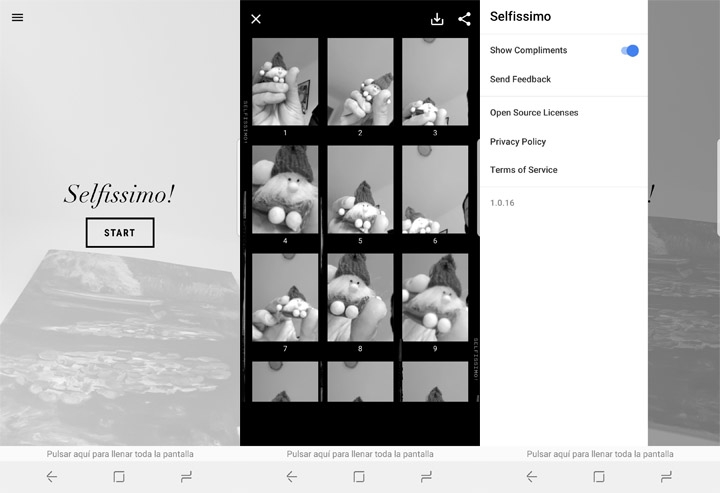
Task: Tap home button under the contact sheet
Action: click(x=359, y=477)
